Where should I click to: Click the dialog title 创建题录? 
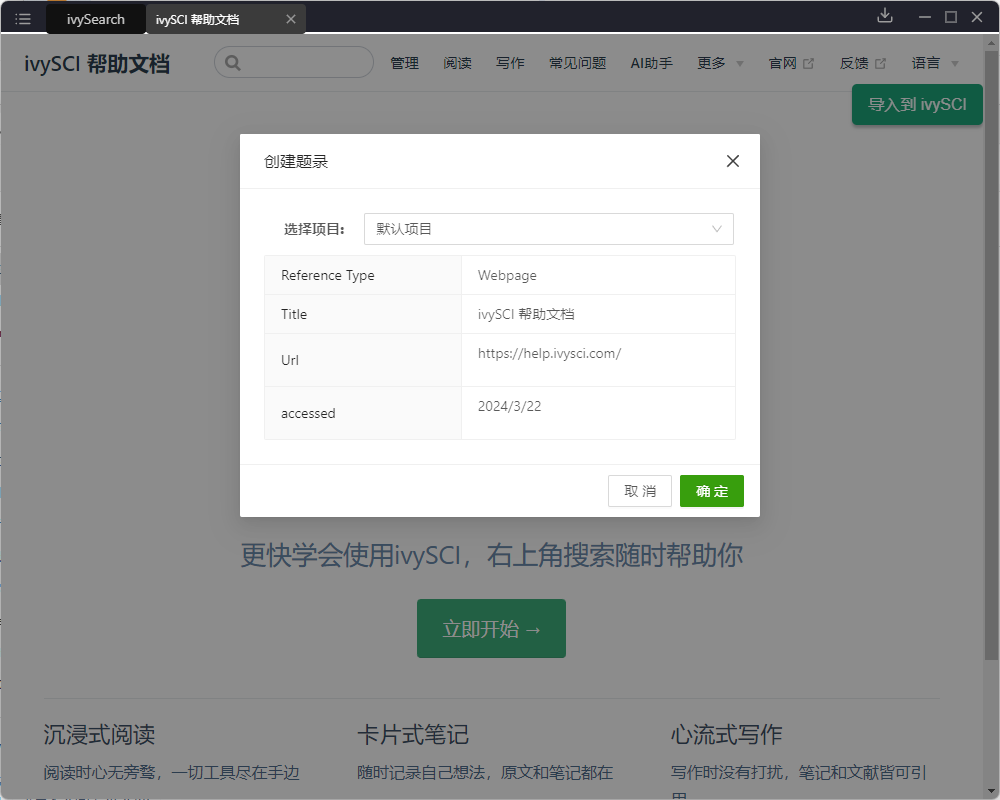tap(296, 161)
